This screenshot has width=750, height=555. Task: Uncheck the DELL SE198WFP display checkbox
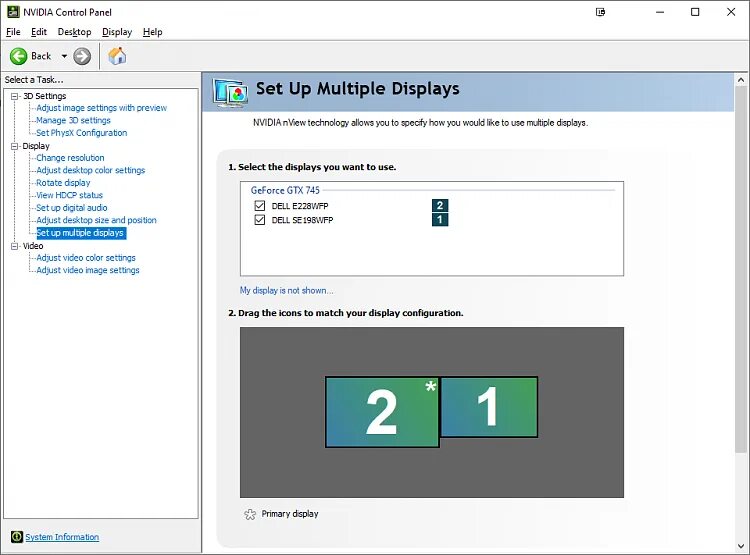[x=260, y=220]
